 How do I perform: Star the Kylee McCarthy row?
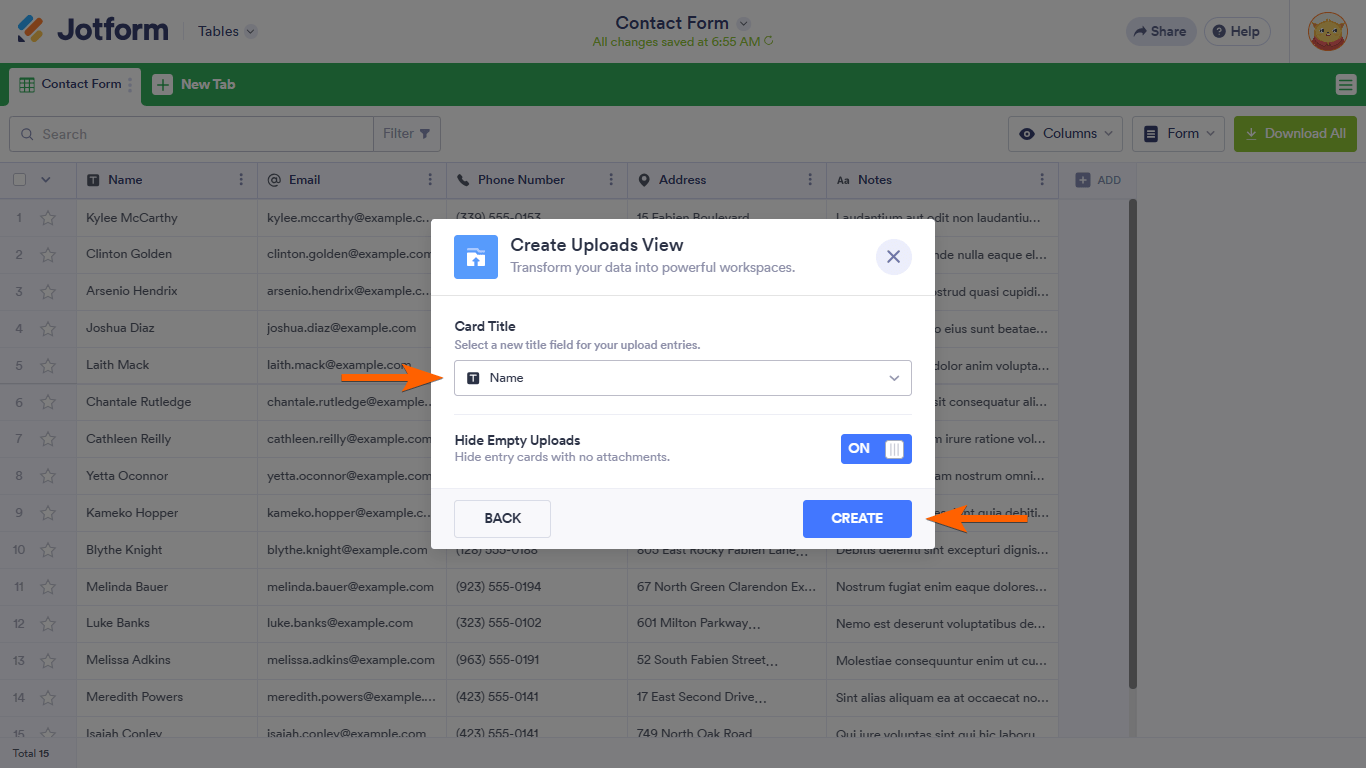tap(47, 218)
